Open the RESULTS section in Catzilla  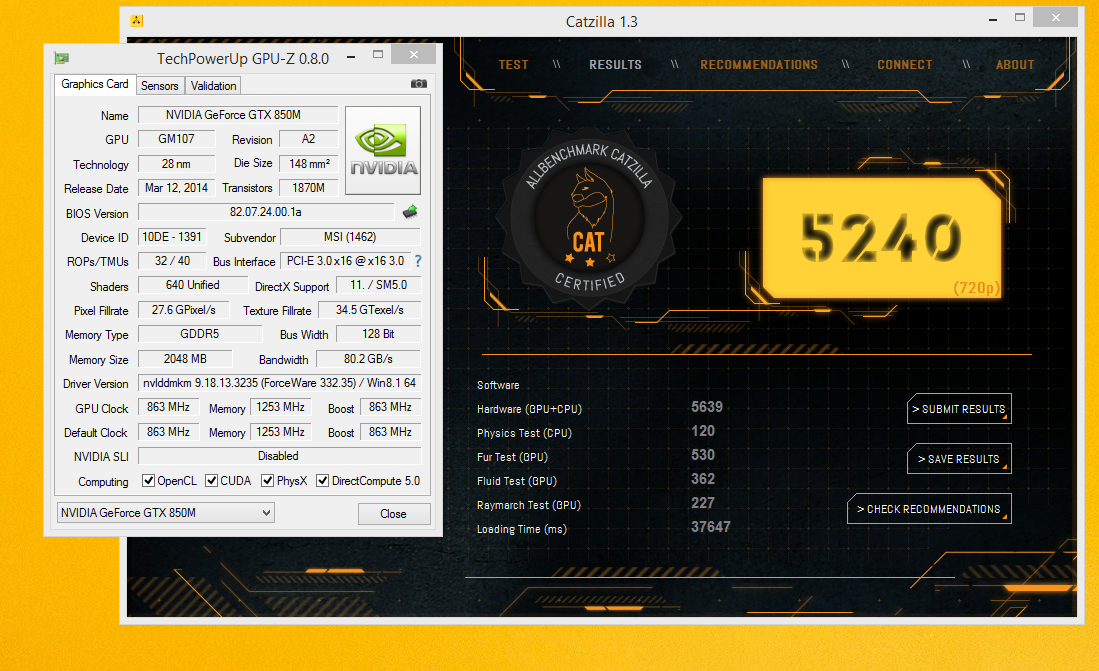point(615,65)
